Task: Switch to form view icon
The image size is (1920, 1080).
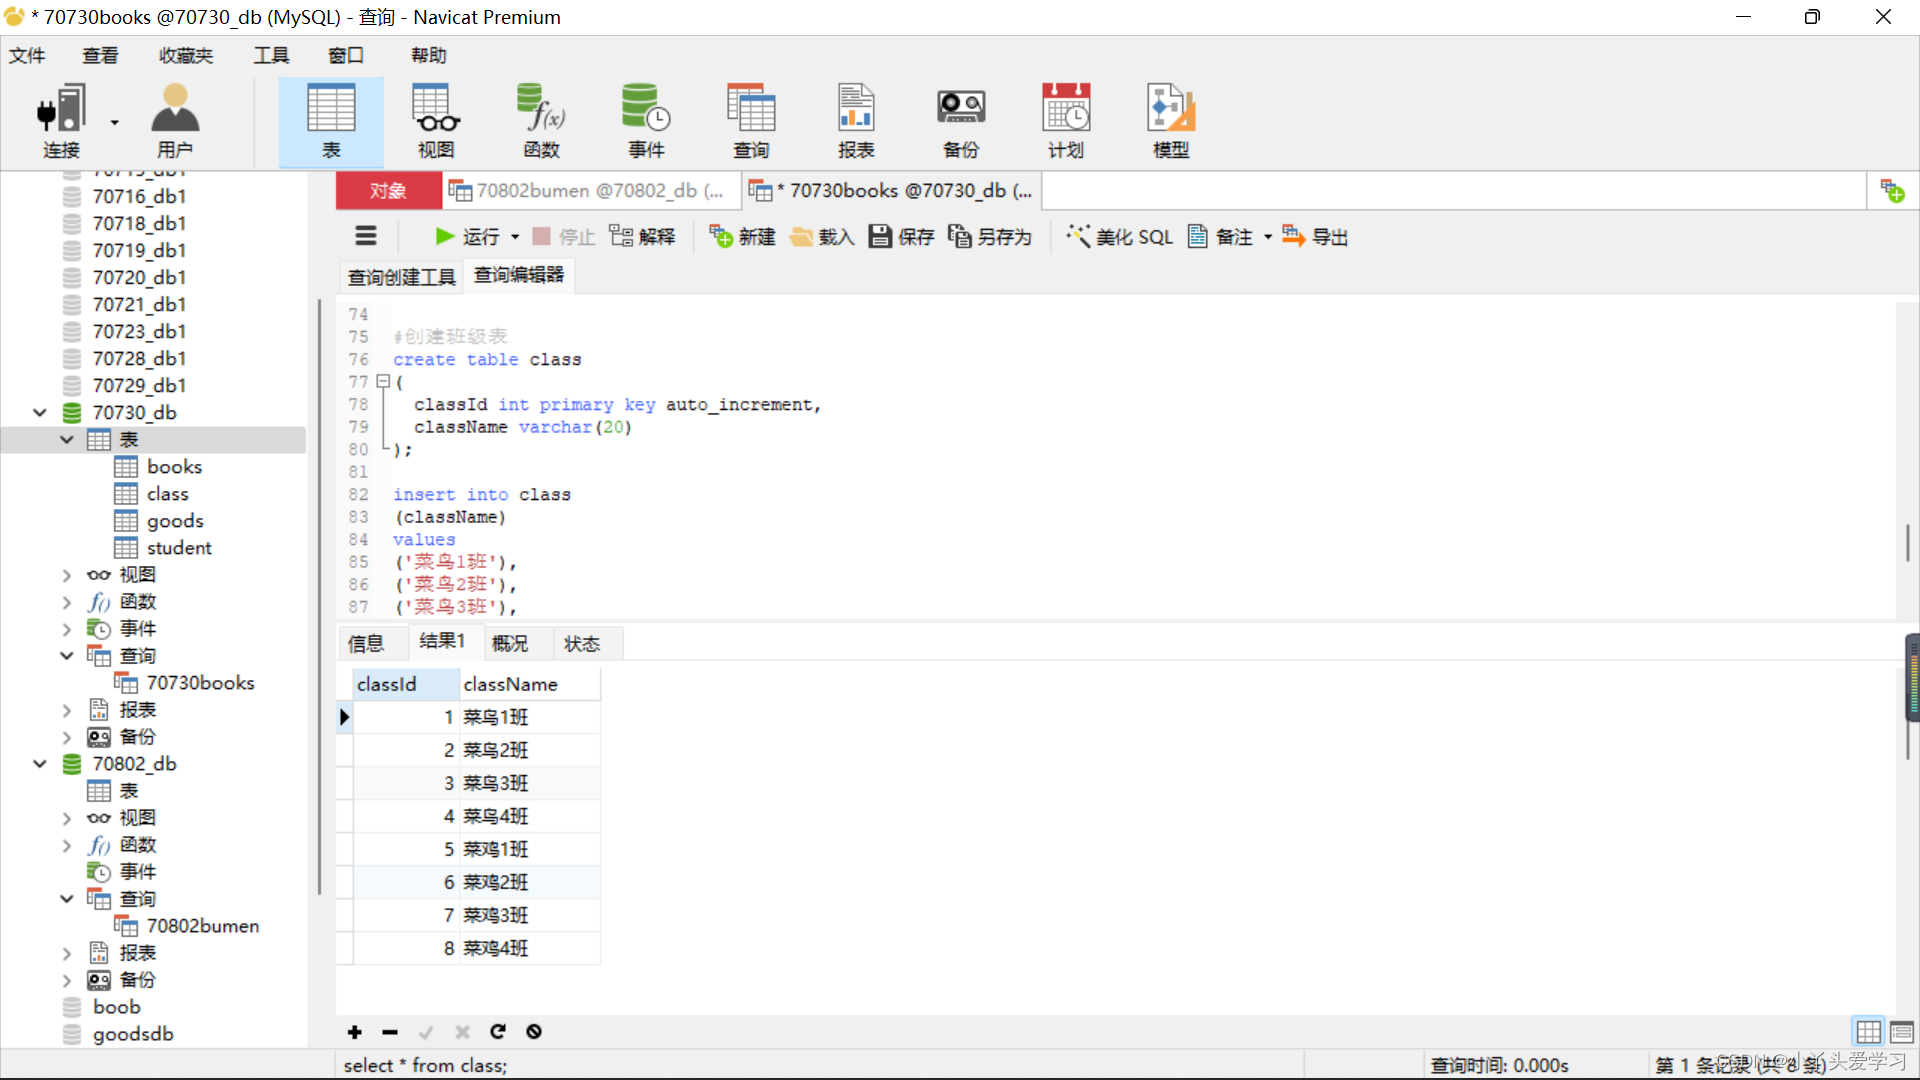Action: 1902,1032
